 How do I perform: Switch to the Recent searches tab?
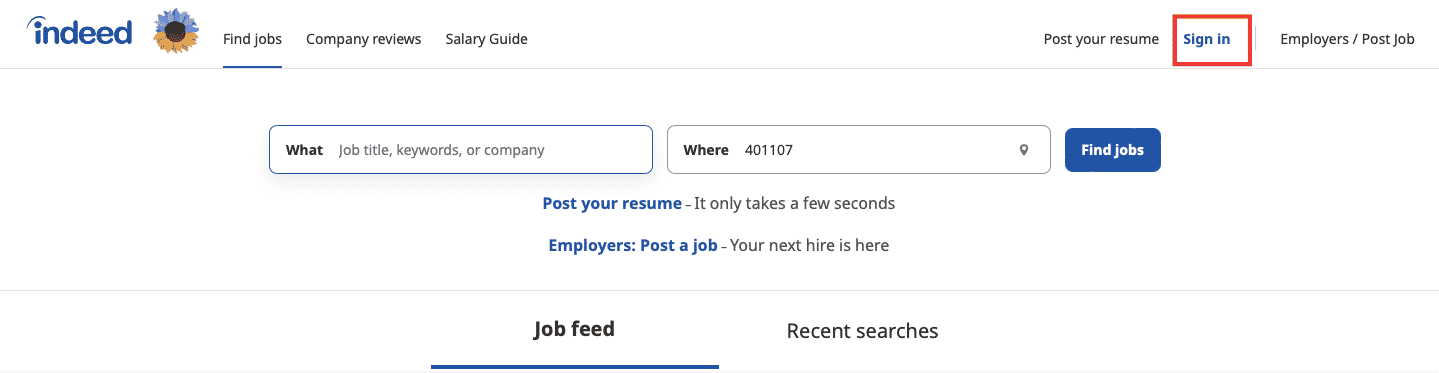tap(863, 330)
